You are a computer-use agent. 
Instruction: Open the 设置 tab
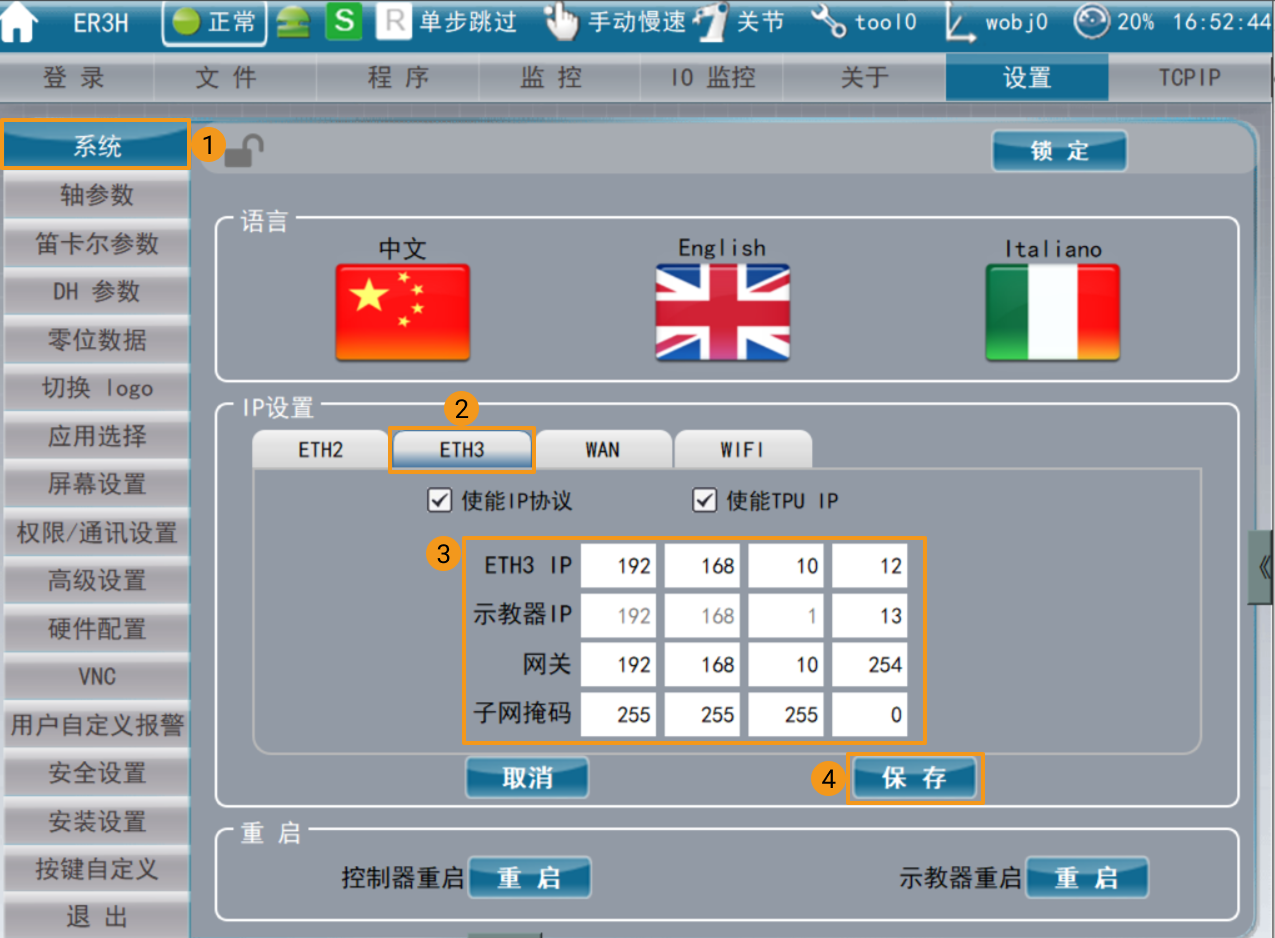(x=1027, y=78)
